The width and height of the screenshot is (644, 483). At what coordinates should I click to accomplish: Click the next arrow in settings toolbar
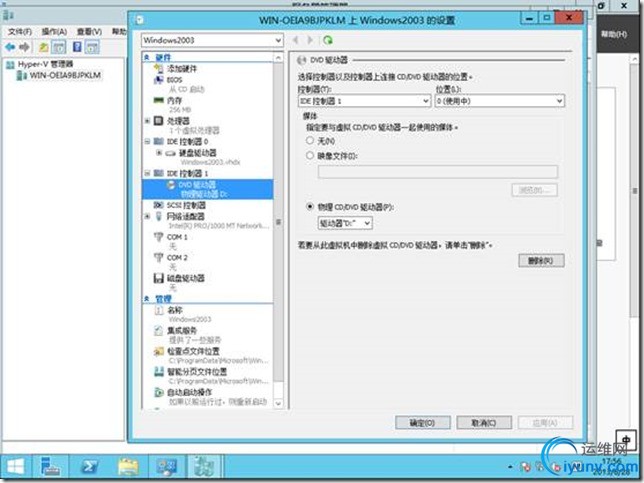pyautogui.click(x=310, y=40)
